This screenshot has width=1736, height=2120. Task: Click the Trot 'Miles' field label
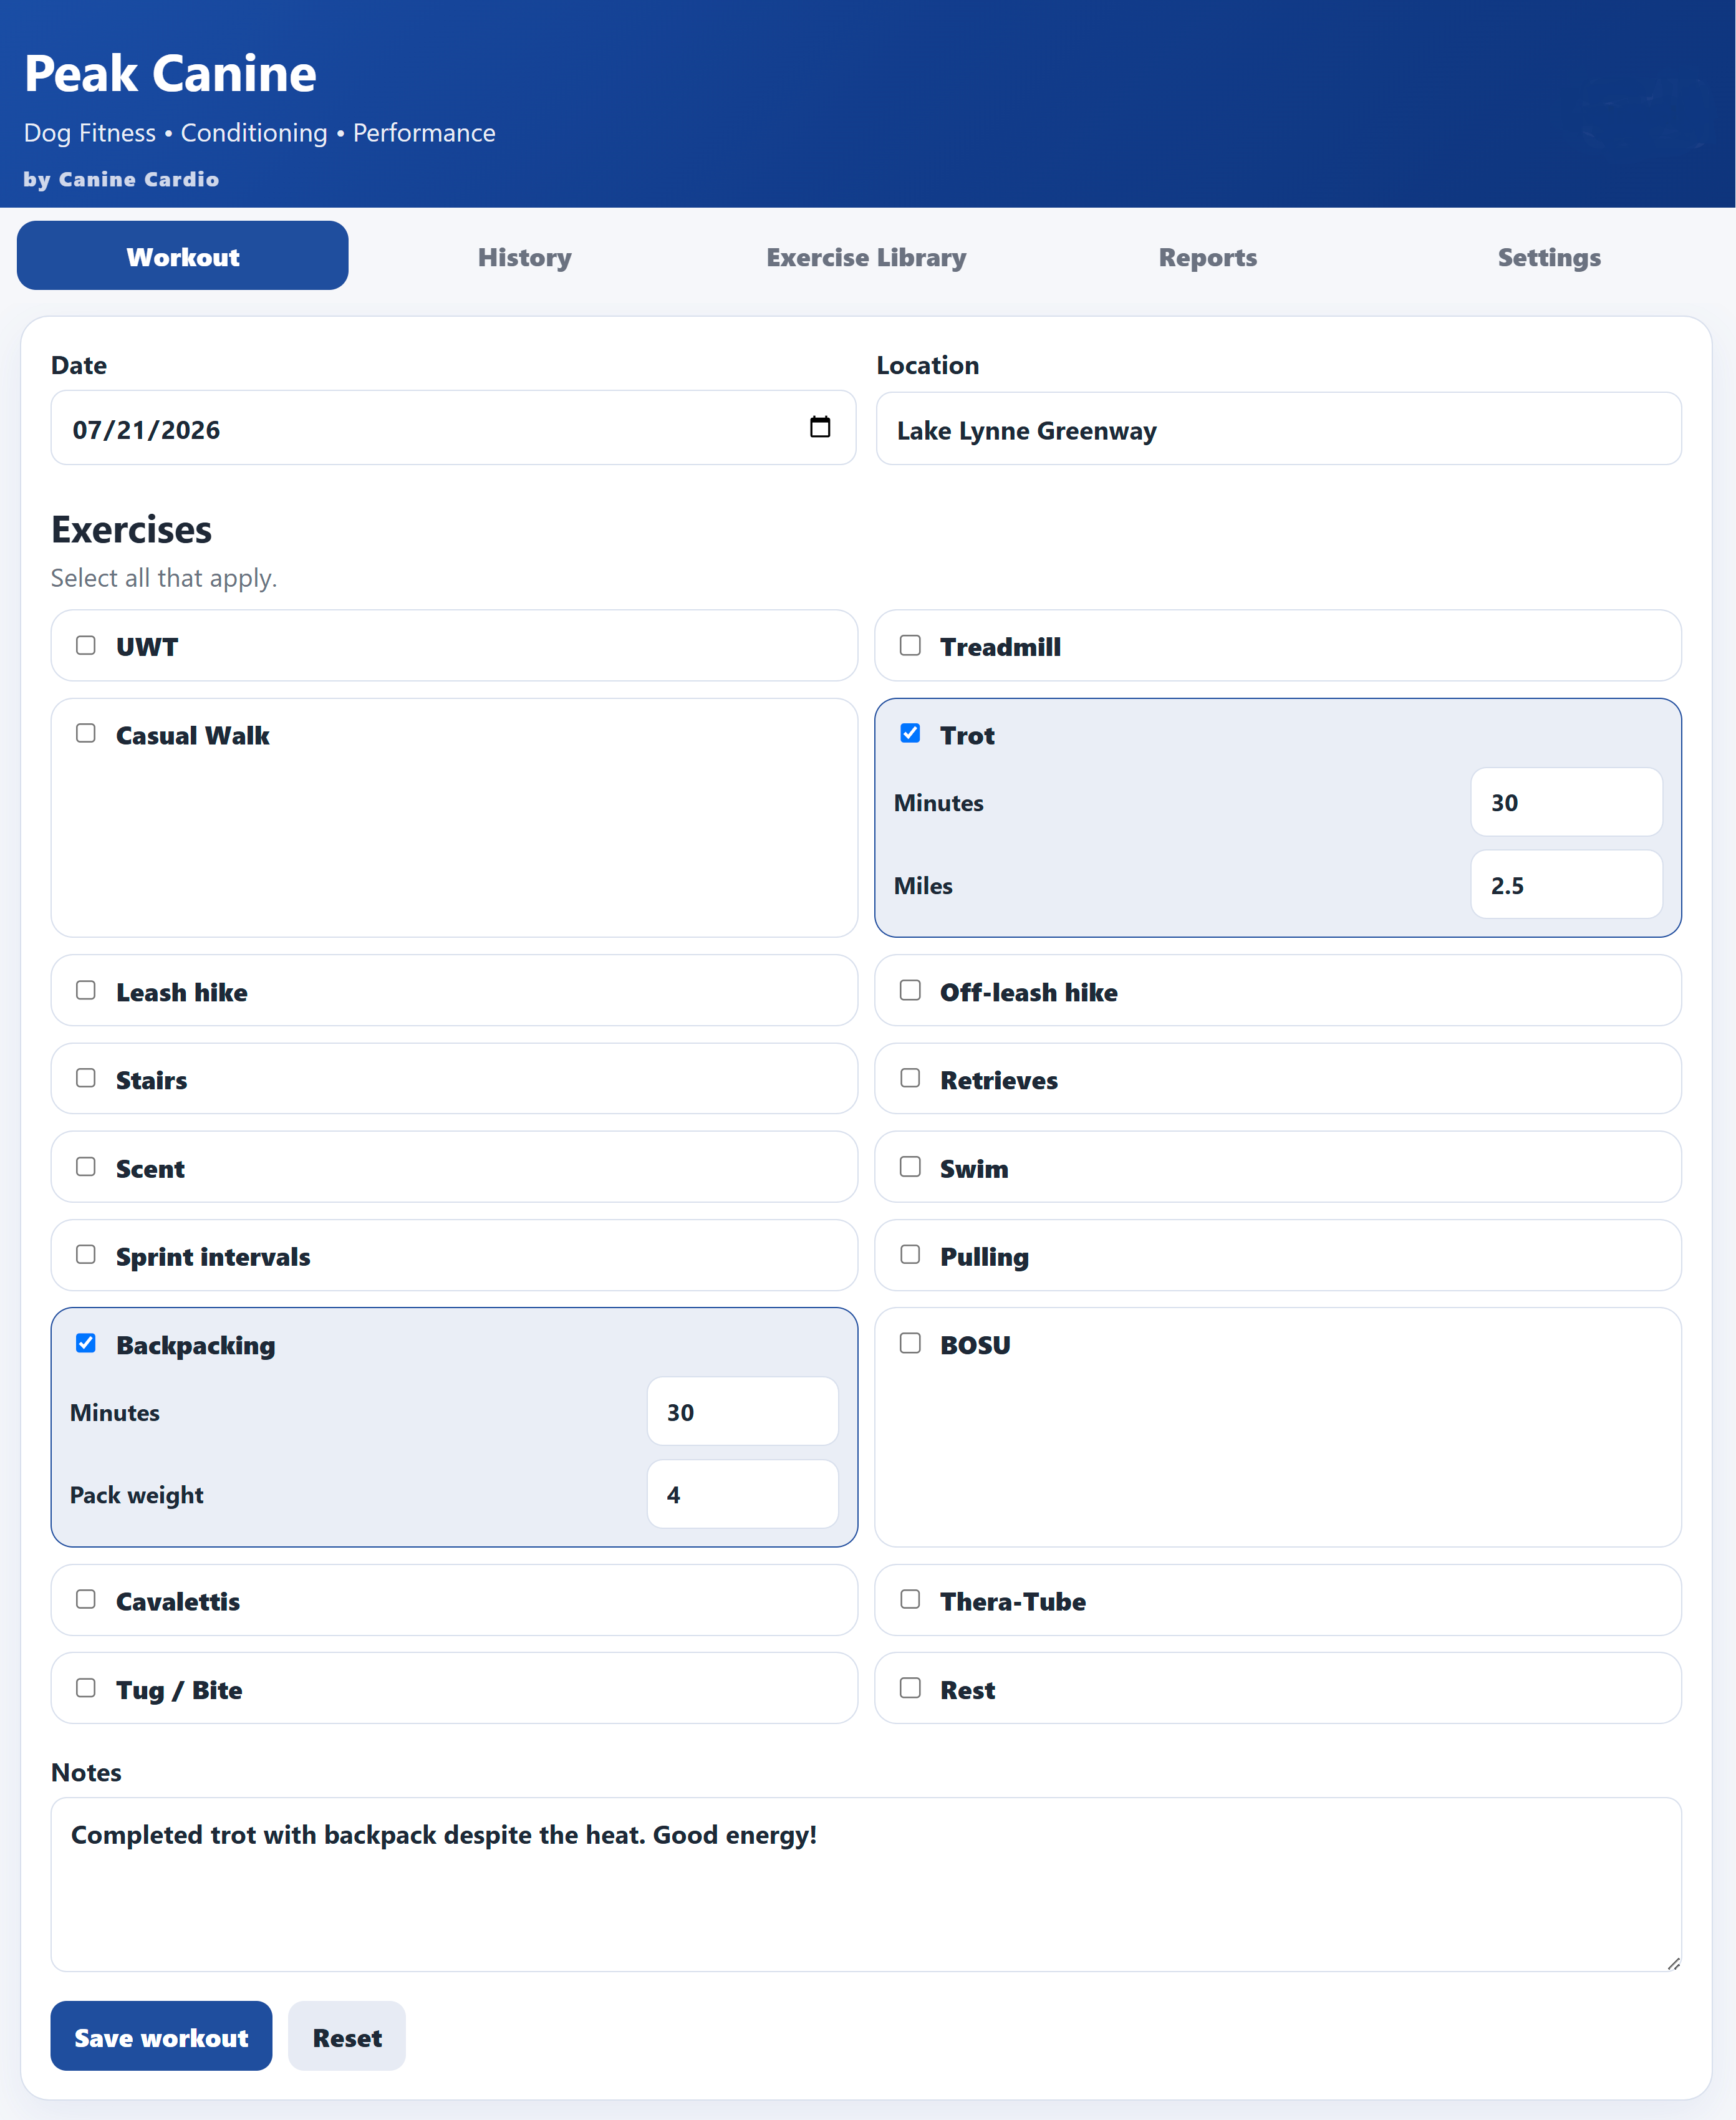pyautogui.click(x=923, y=886)
